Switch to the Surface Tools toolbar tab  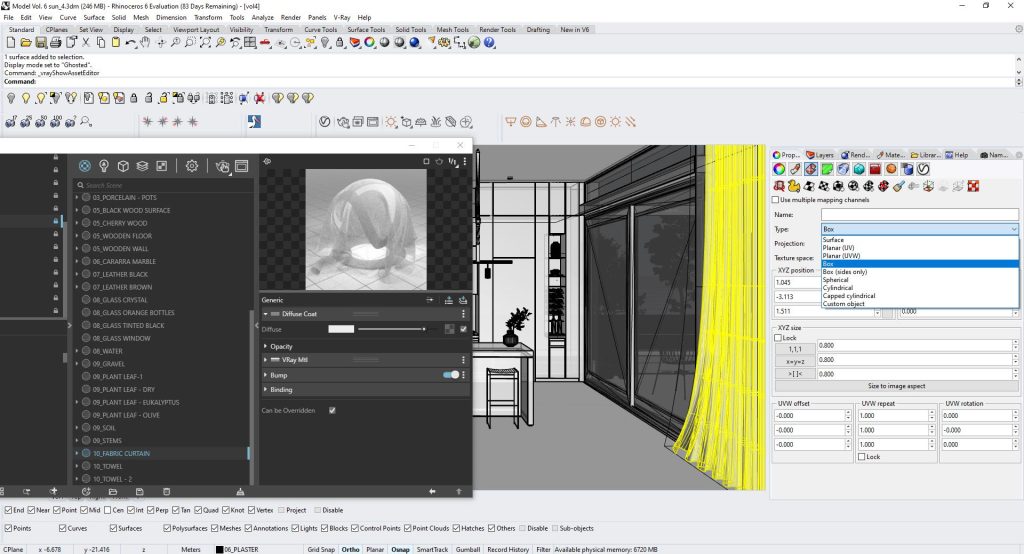click(x=366, y=29)
